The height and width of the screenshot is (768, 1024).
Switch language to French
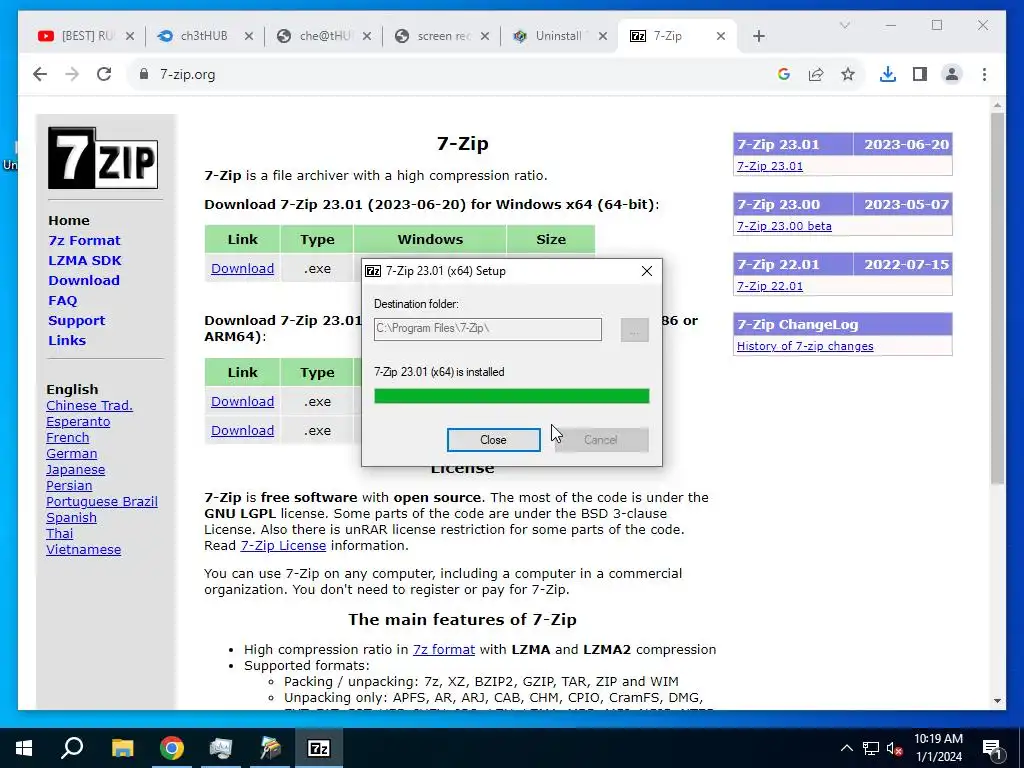click(x=67, y=438)
